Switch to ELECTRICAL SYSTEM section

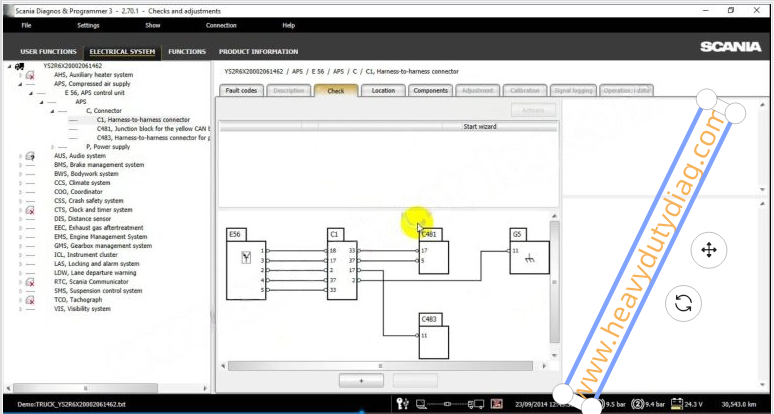pos(122,52)
